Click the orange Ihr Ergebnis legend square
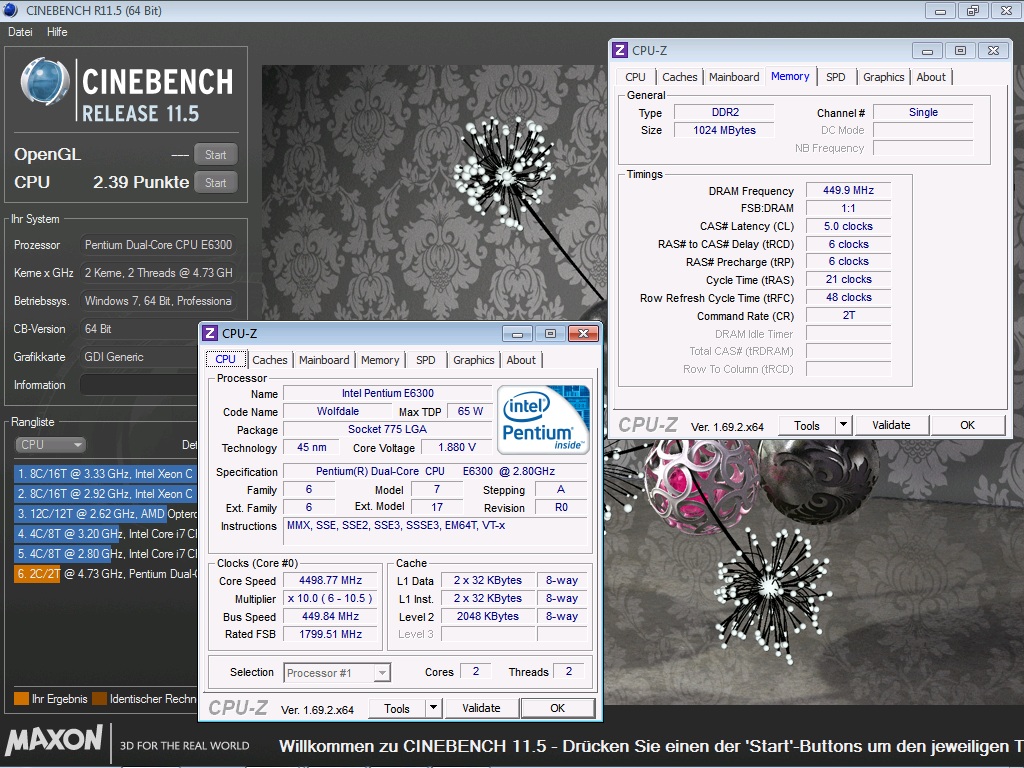 21,699
